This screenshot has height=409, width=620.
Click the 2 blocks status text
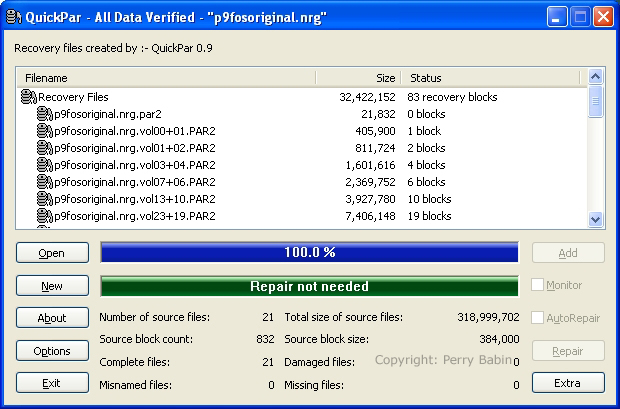tap(426, 148)
